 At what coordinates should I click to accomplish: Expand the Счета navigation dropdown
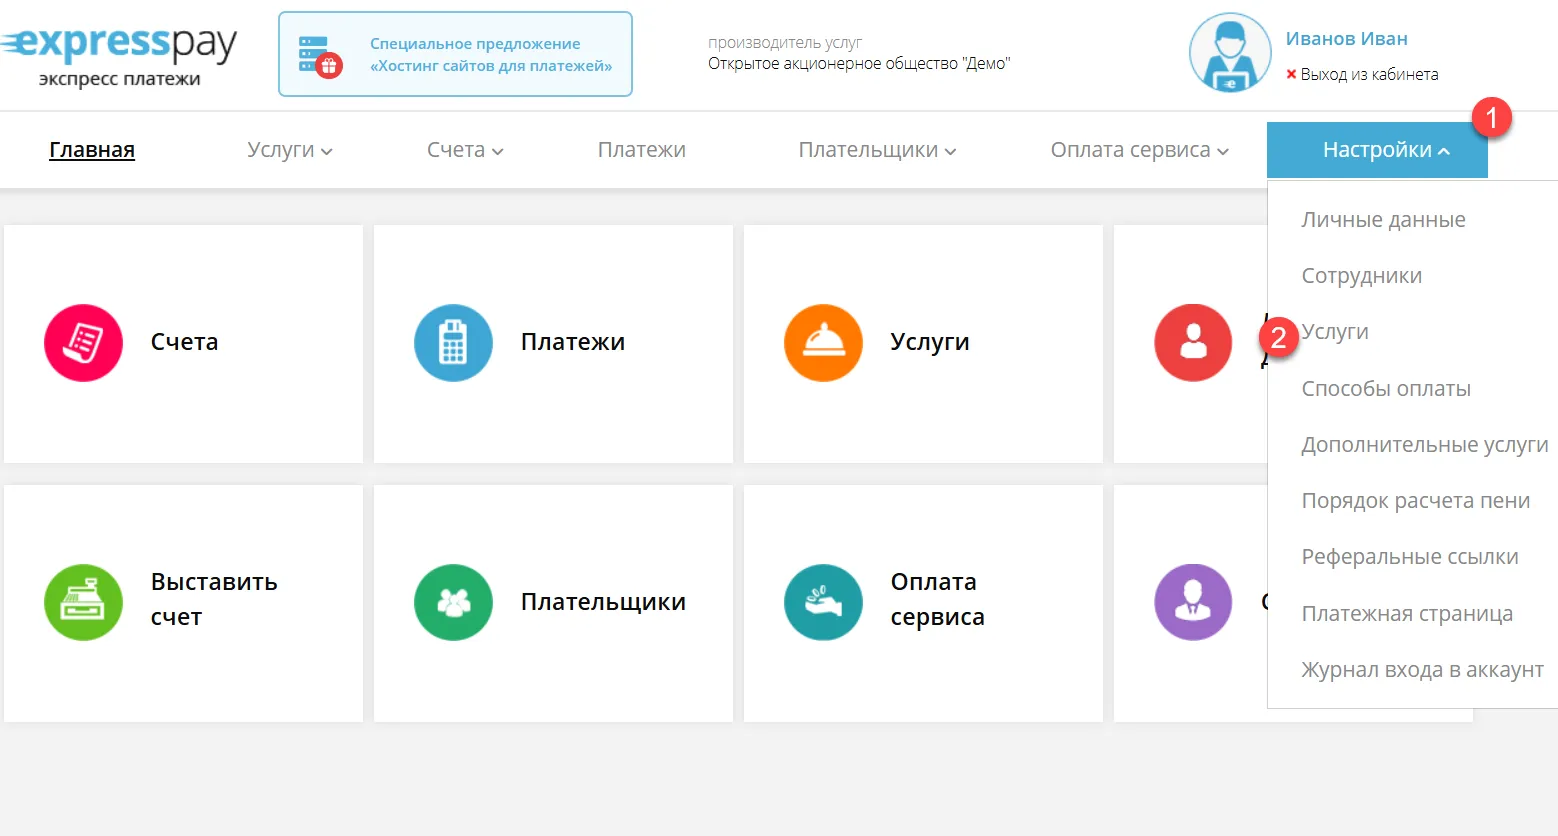tap(464, 149)
